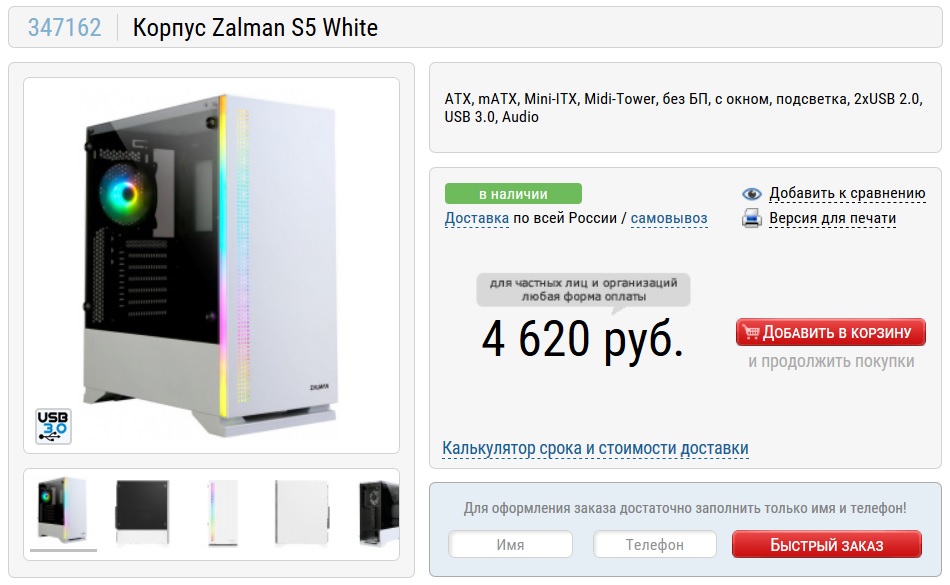Open the самовывоз link
The image size is (950, 585).
pos(669,218)
